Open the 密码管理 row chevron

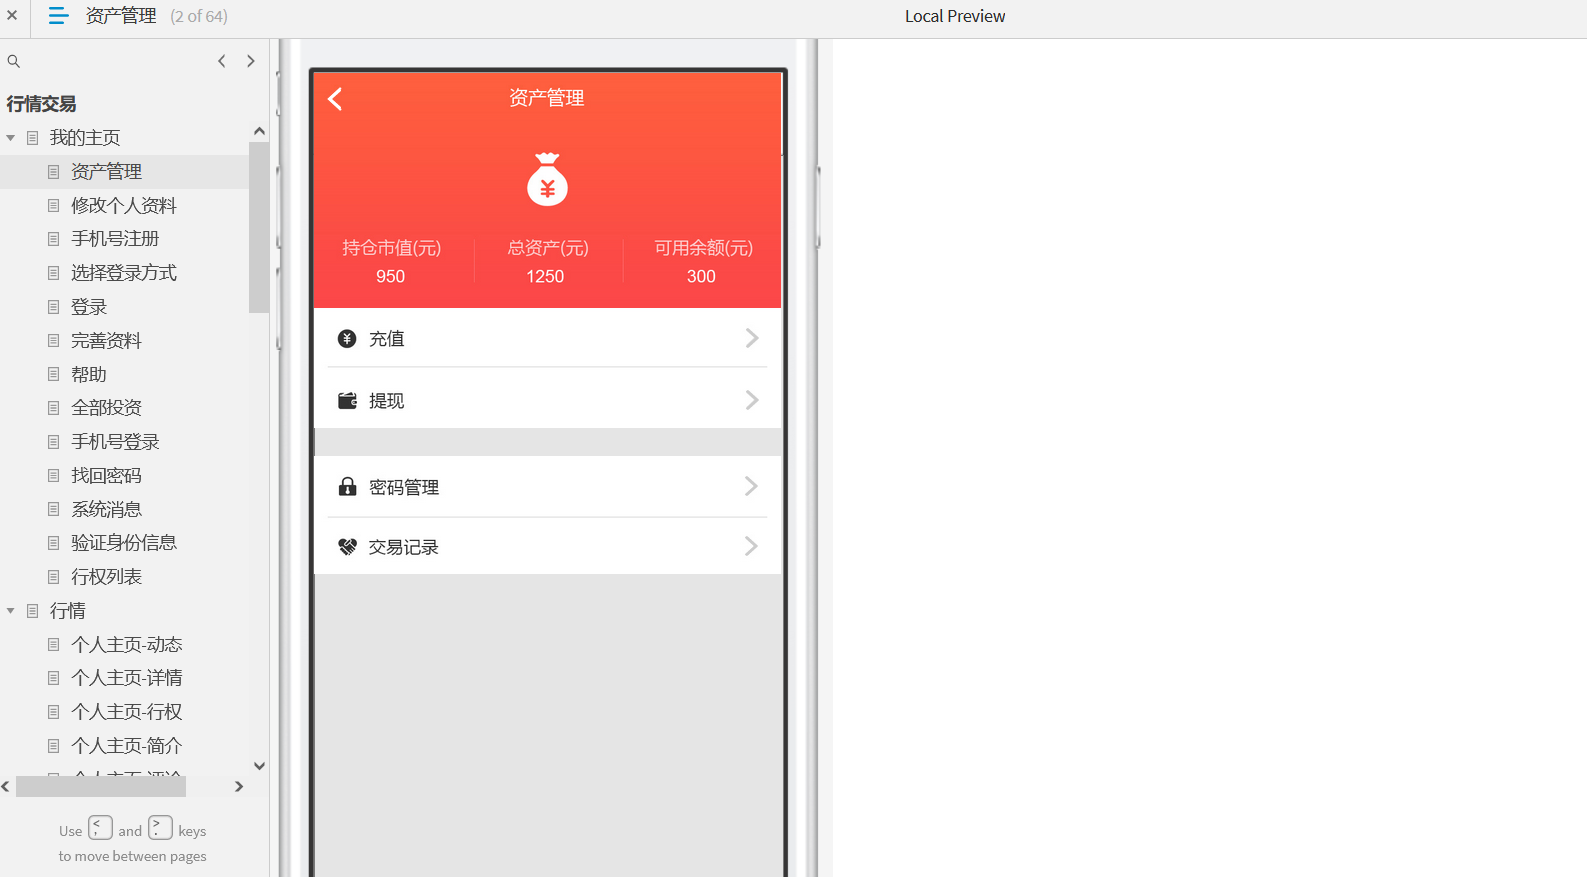coord(752,486)
